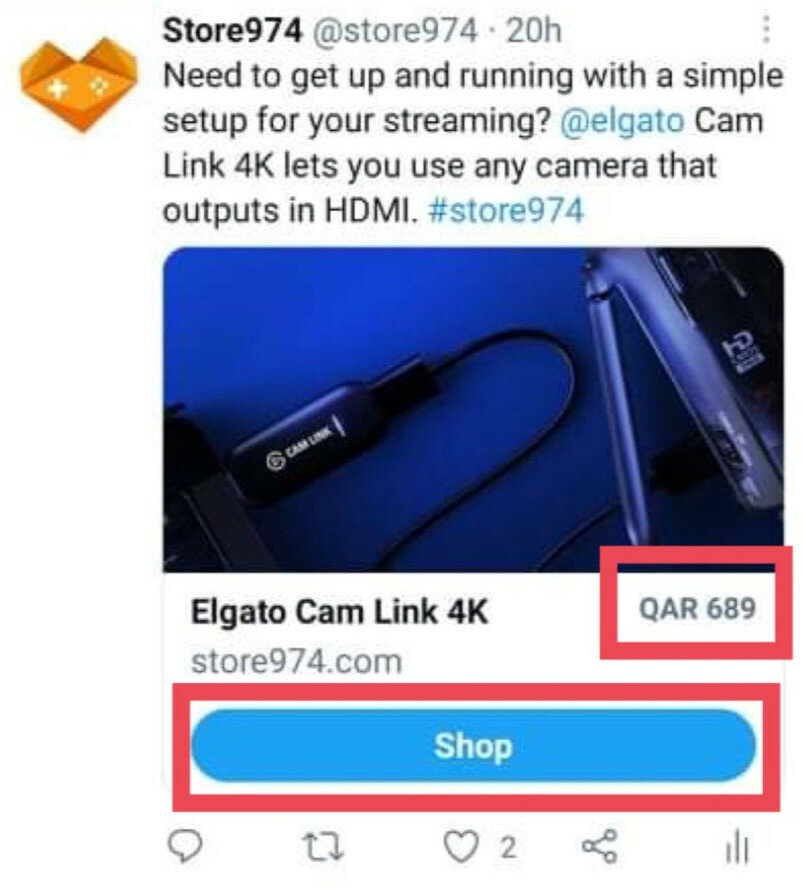Like the tweet with heart icon

pyautogui.click(x=460, y=847)
